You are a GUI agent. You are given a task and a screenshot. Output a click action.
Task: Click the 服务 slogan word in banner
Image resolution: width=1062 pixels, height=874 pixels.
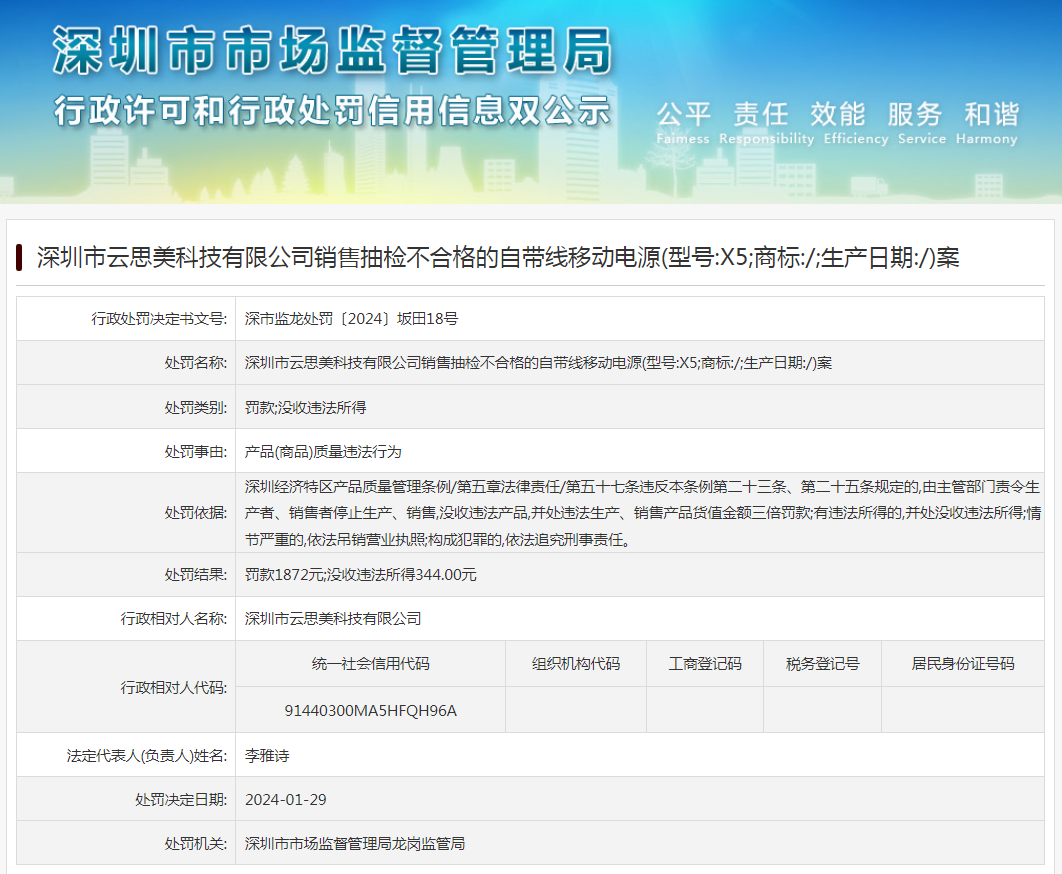915,115
